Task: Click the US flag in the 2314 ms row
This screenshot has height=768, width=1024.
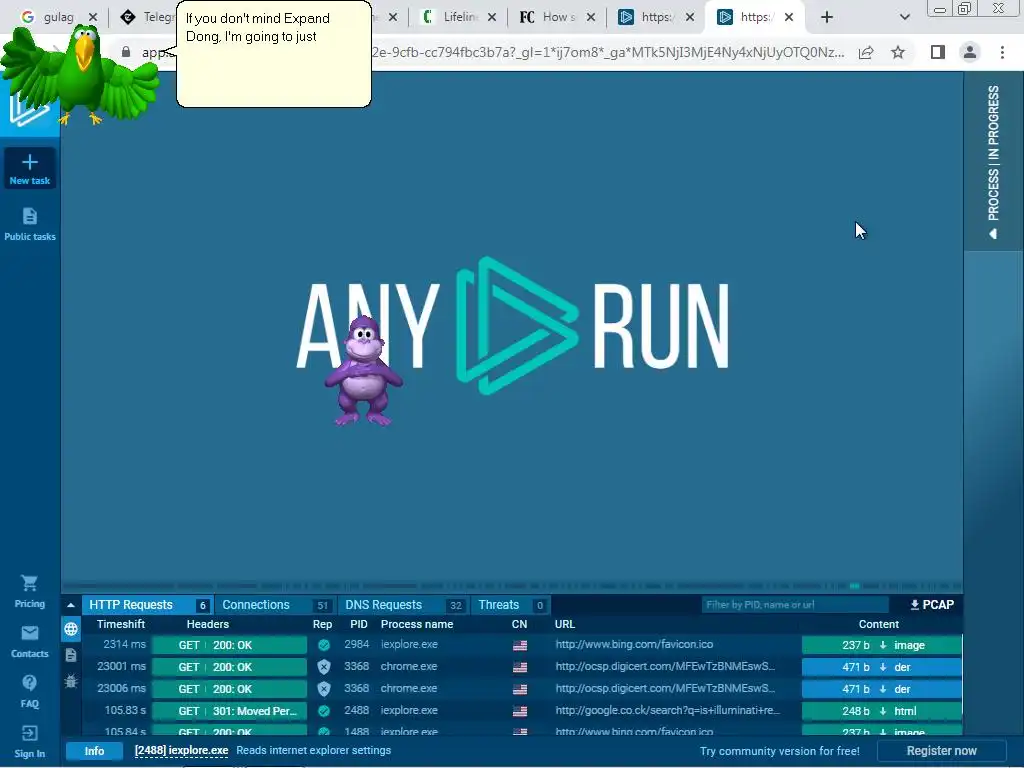Action: [520, 645]
